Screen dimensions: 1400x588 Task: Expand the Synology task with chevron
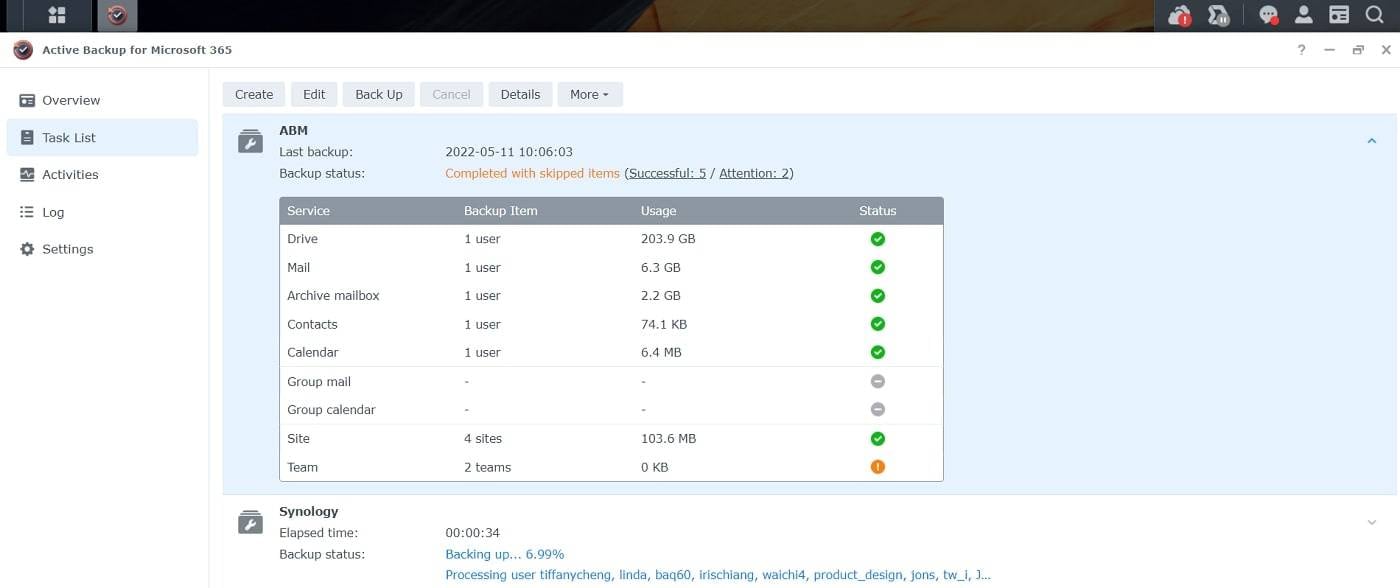(1372, 522)
